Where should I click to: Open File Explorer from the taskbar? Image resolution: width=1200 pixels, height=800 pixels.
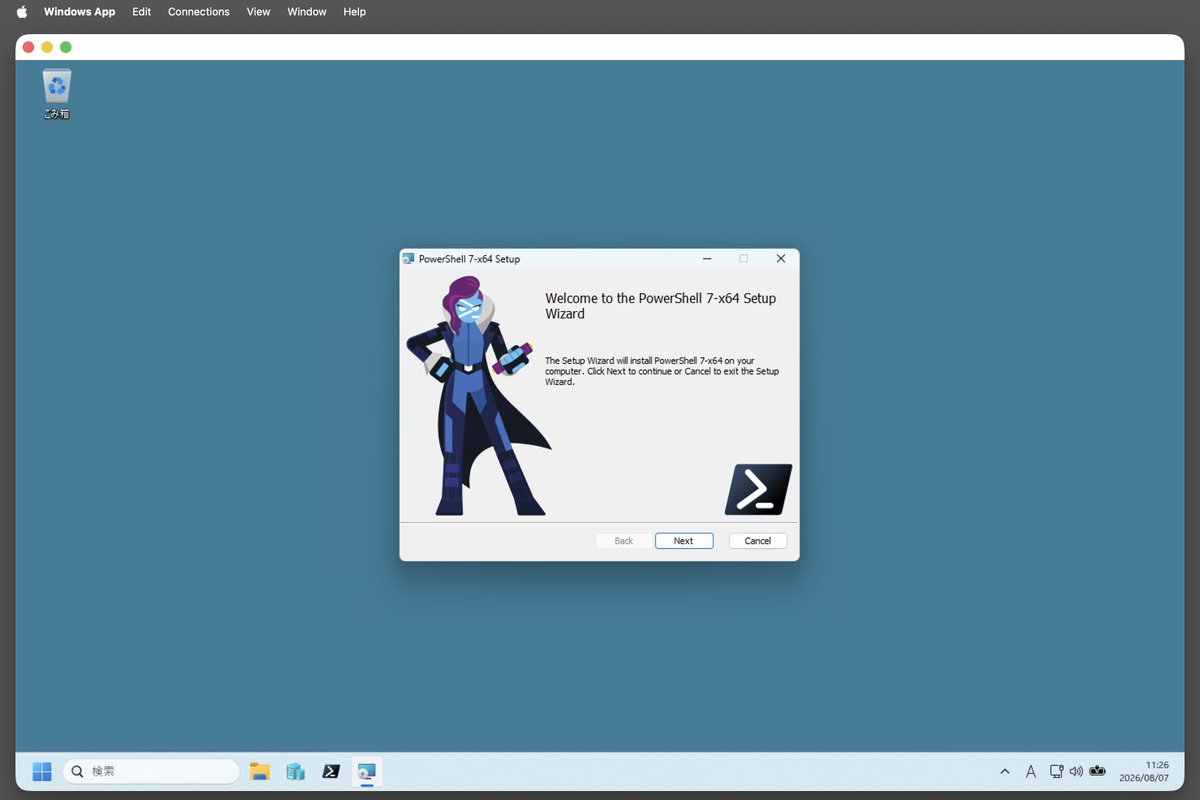click(260, 771)
